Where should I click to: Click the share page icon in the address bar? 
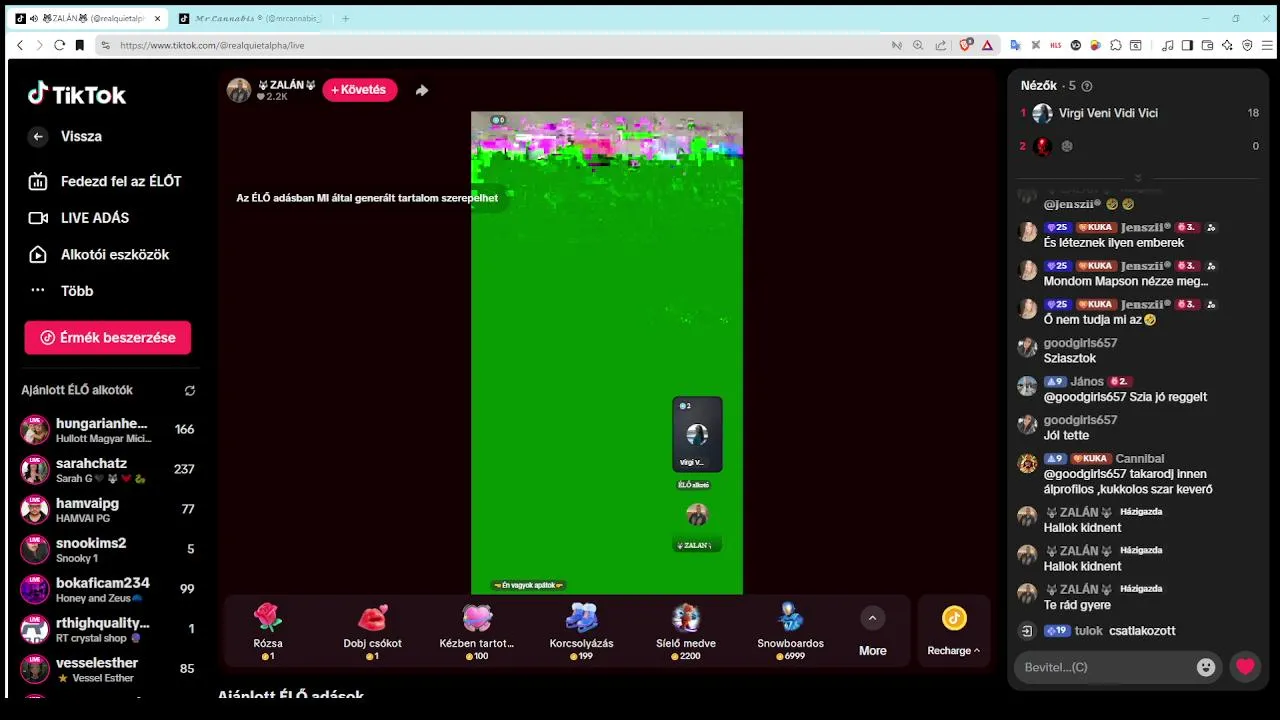(941, 45)
